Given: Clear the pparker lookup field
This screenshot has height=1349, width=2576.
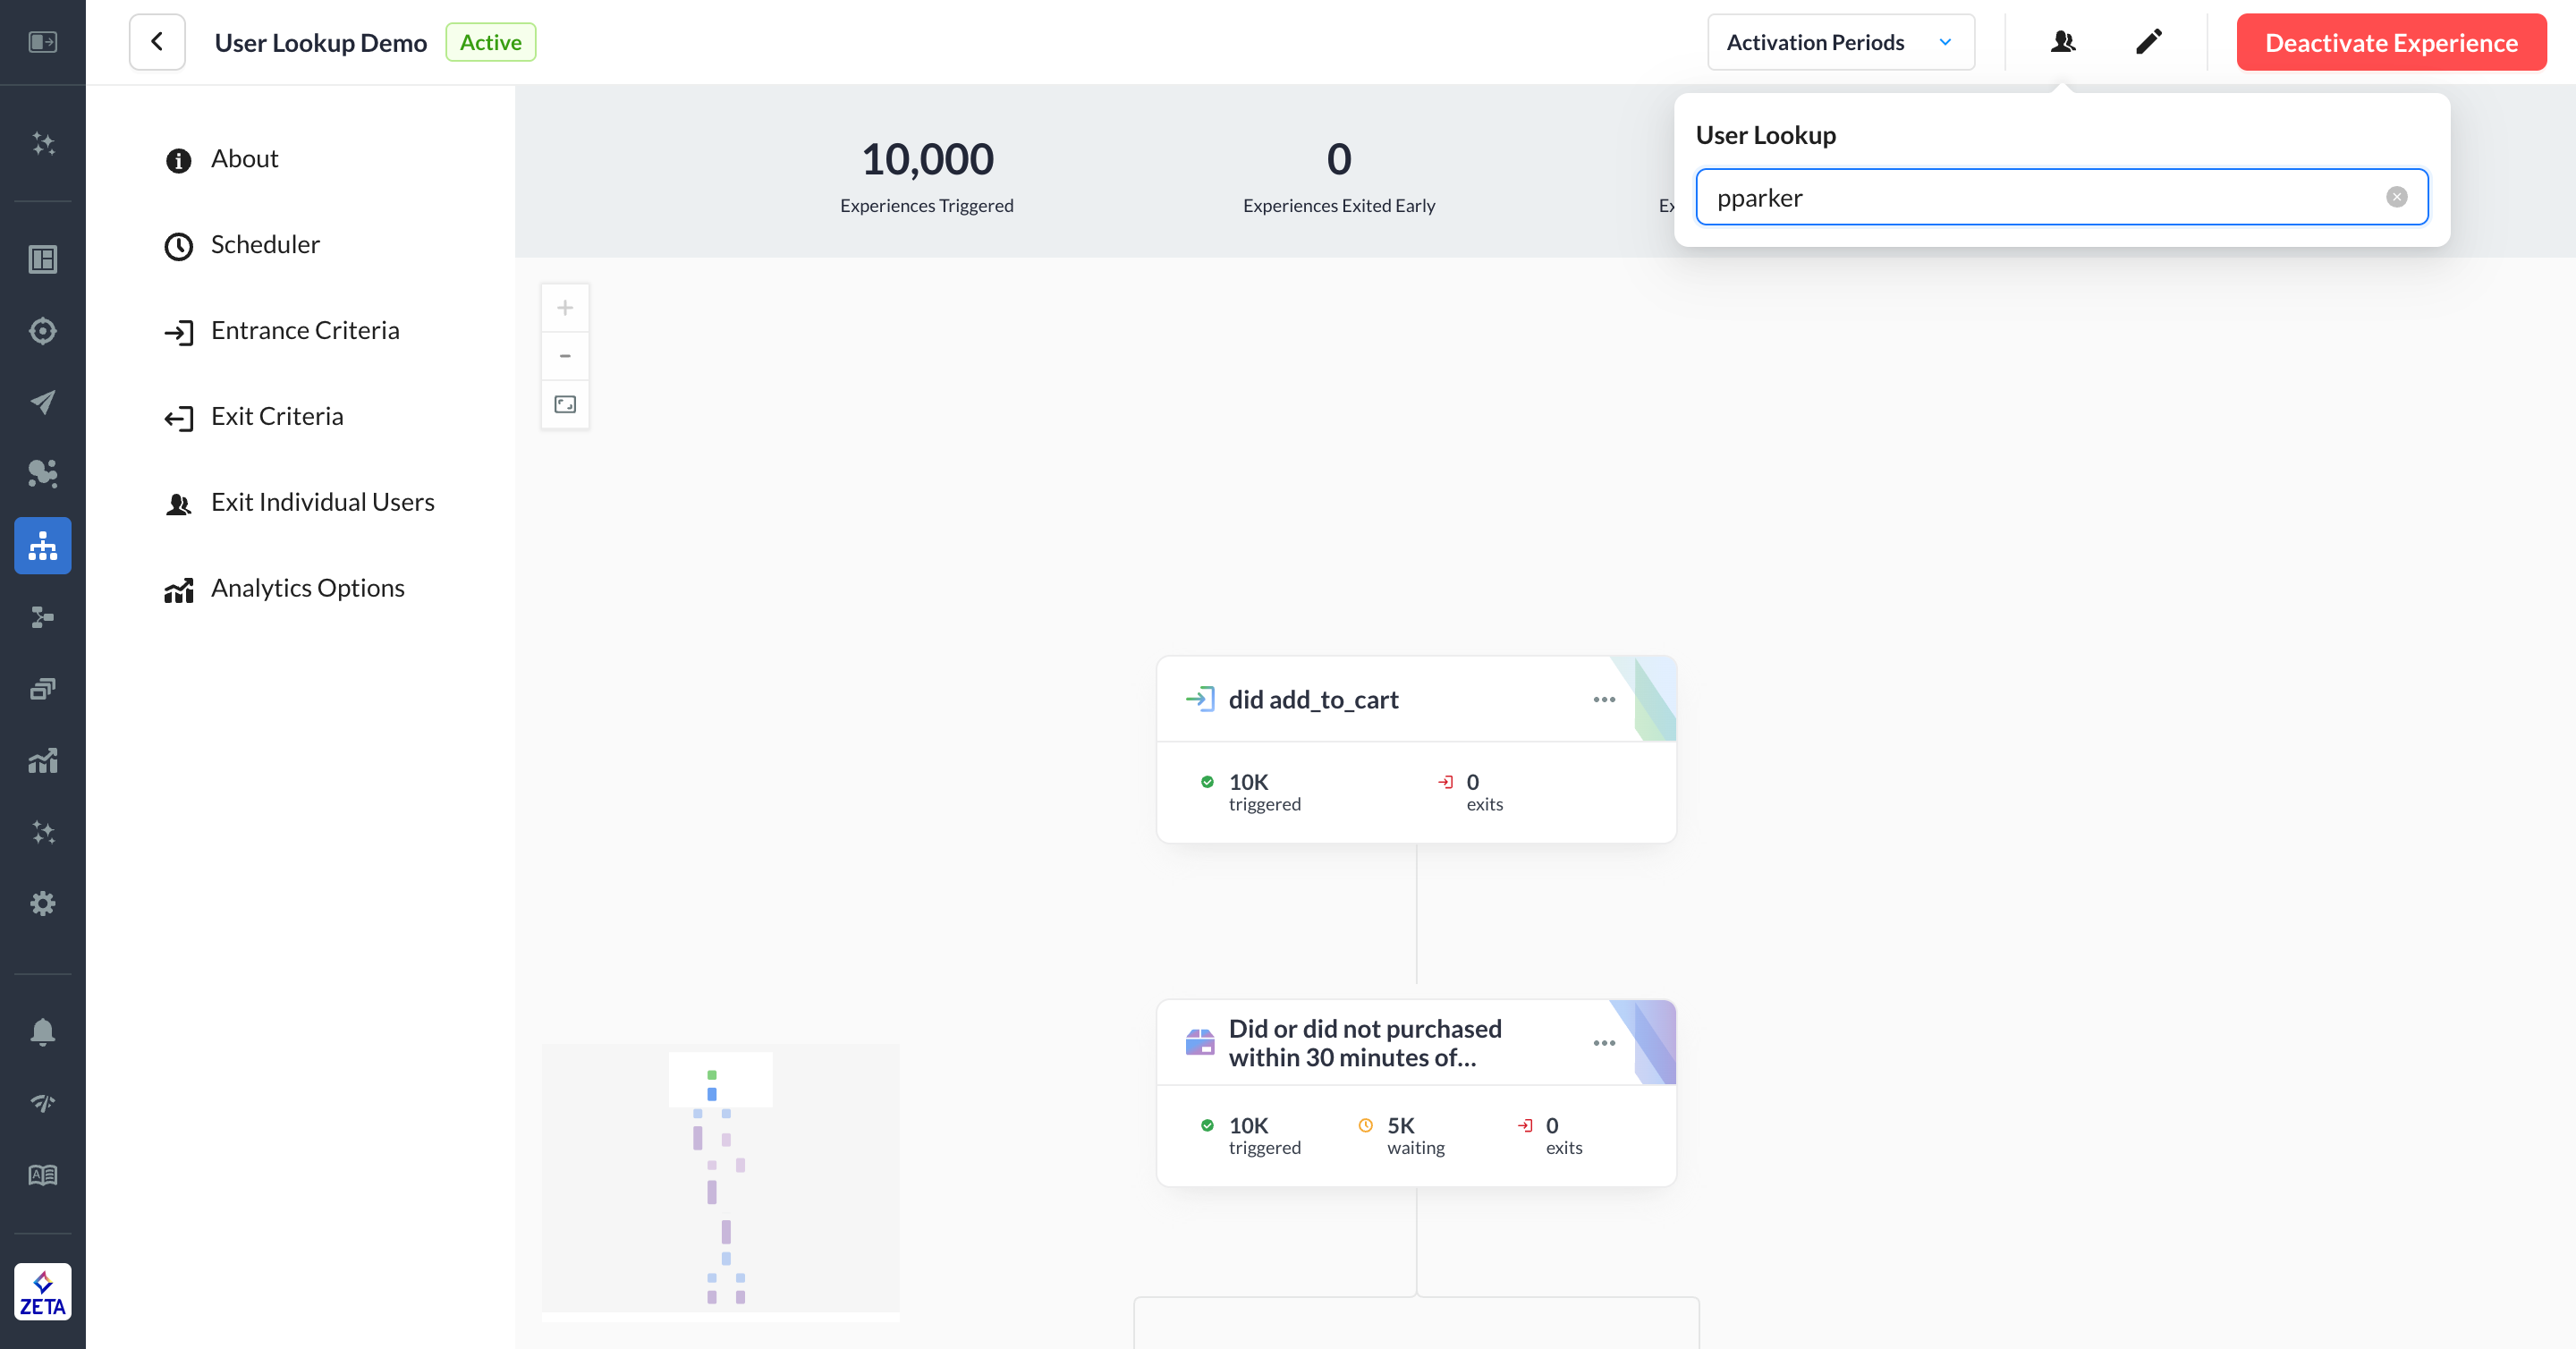Looking at the screenshot, I should coord(2396,197).
